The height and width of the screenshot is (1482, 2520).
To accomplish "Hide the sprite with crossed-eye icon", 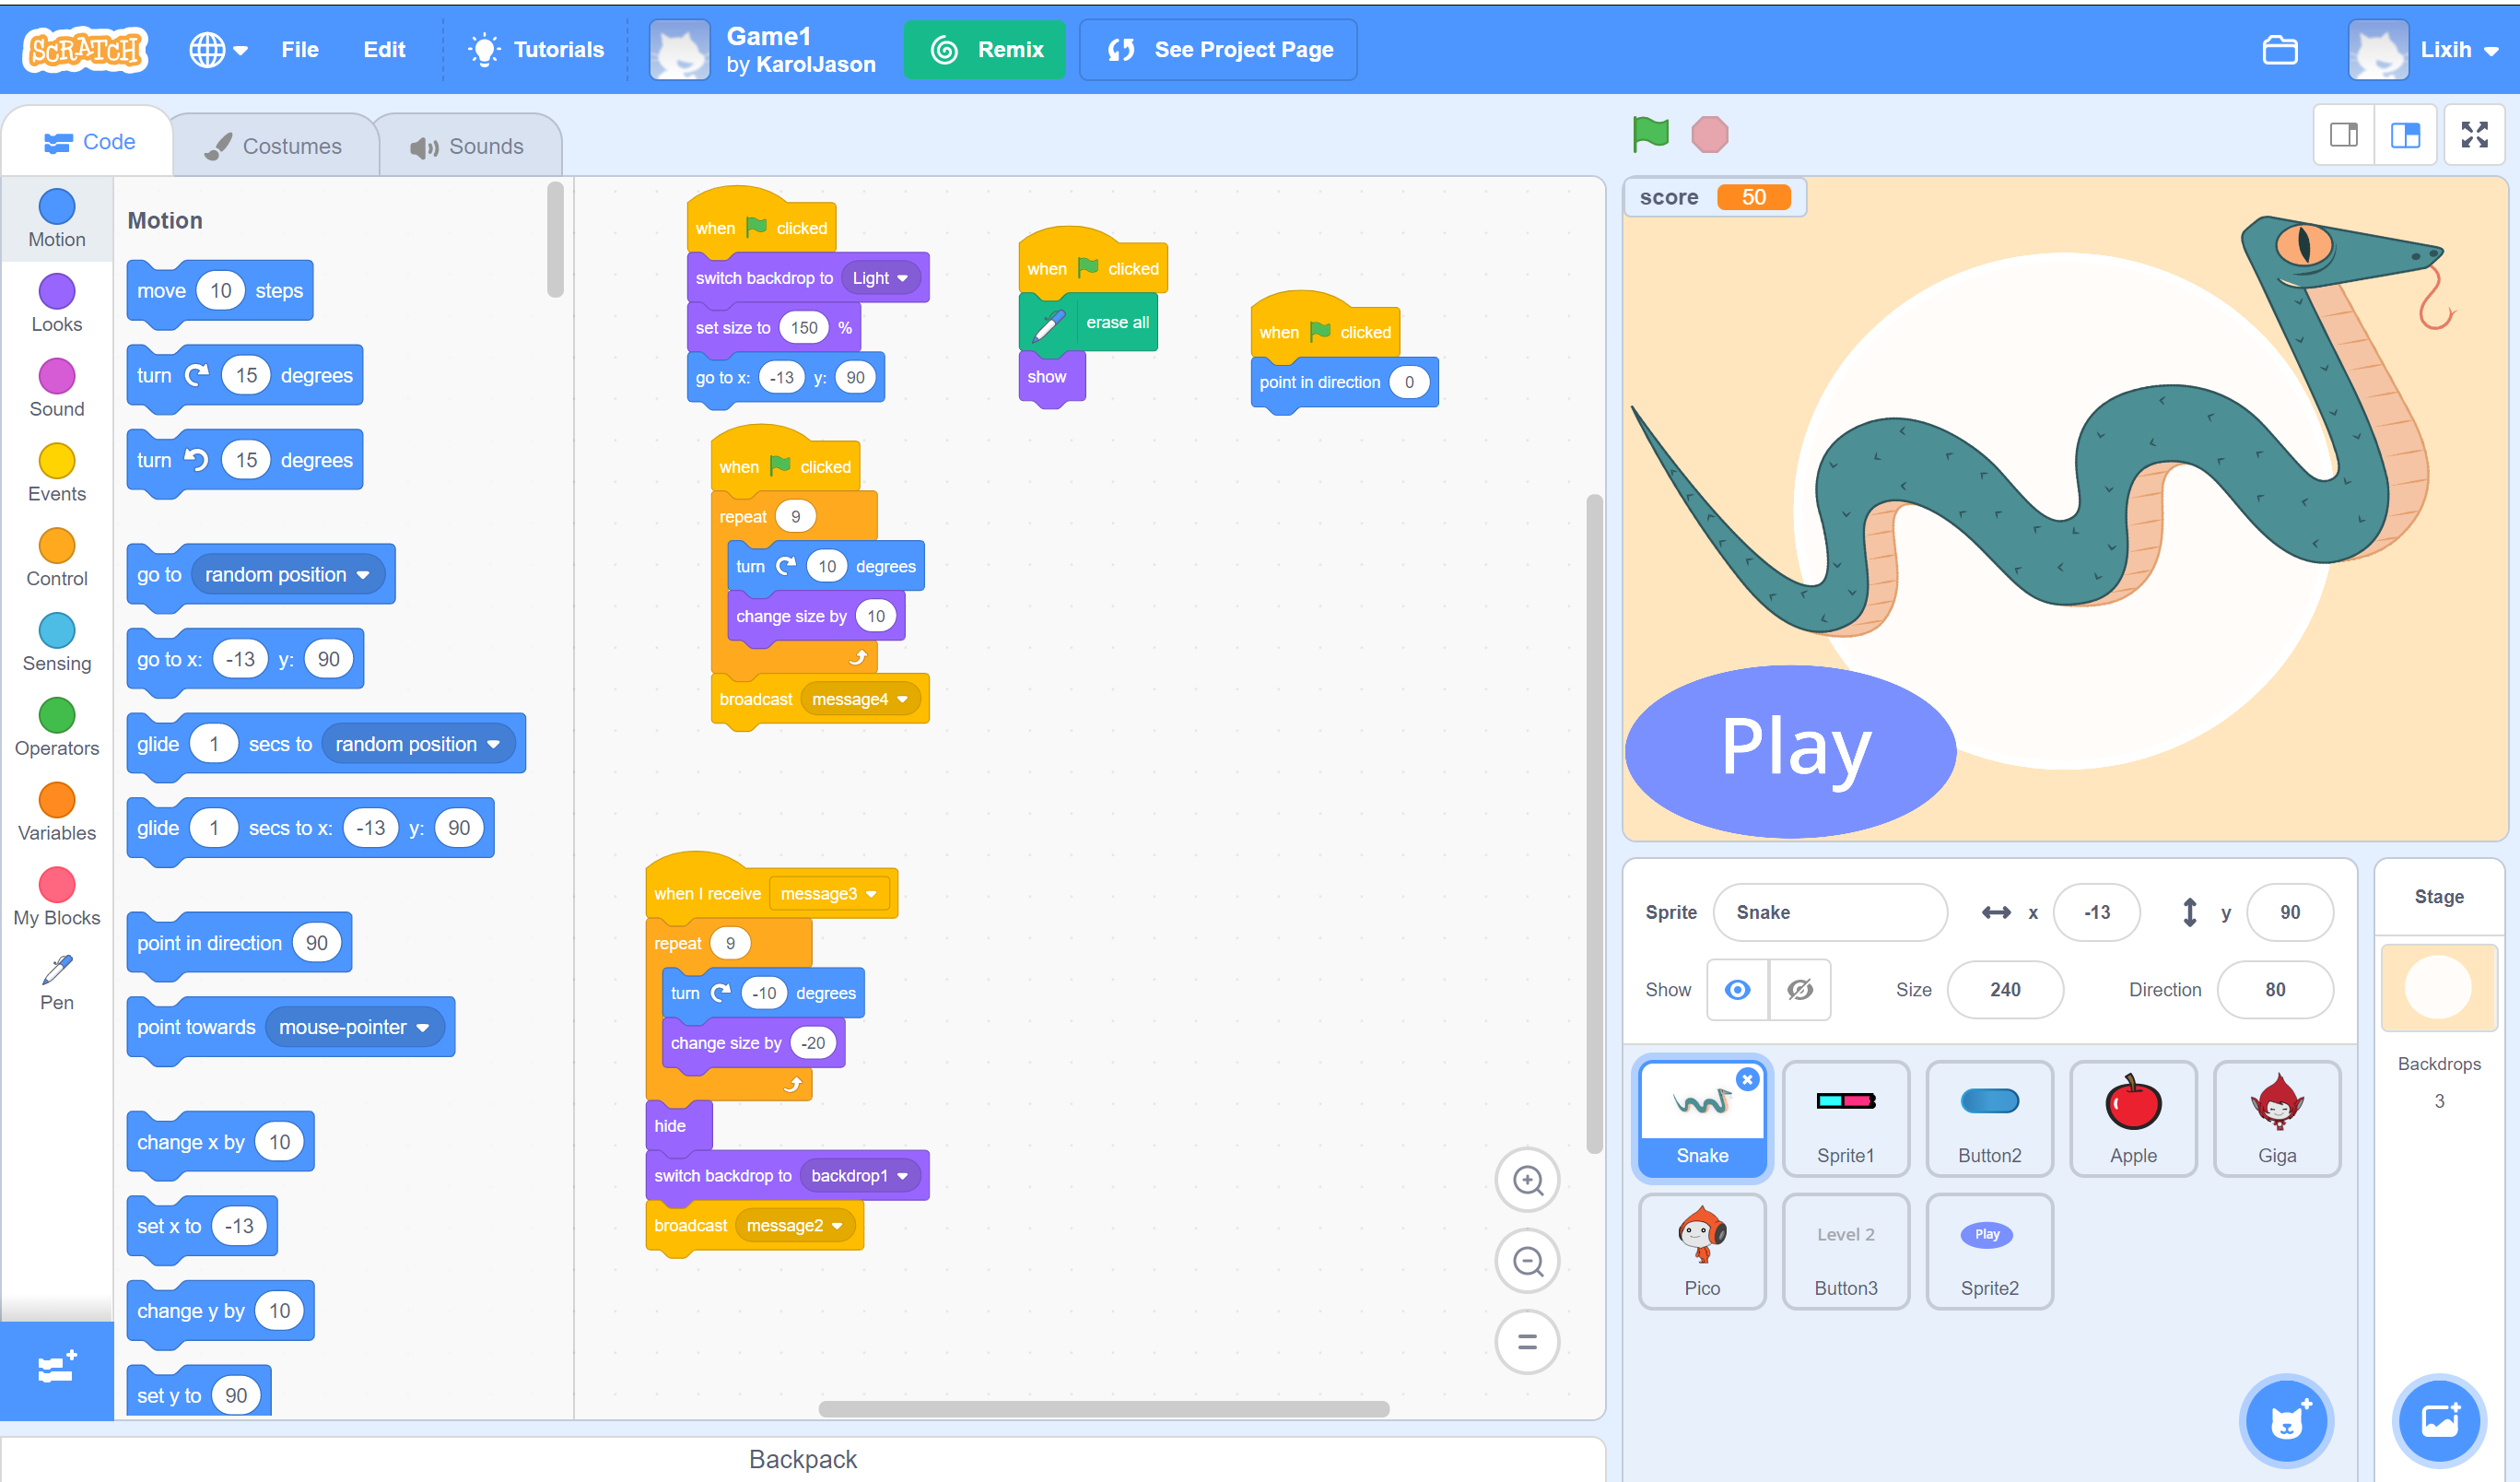I will [x=1799, y=989].
